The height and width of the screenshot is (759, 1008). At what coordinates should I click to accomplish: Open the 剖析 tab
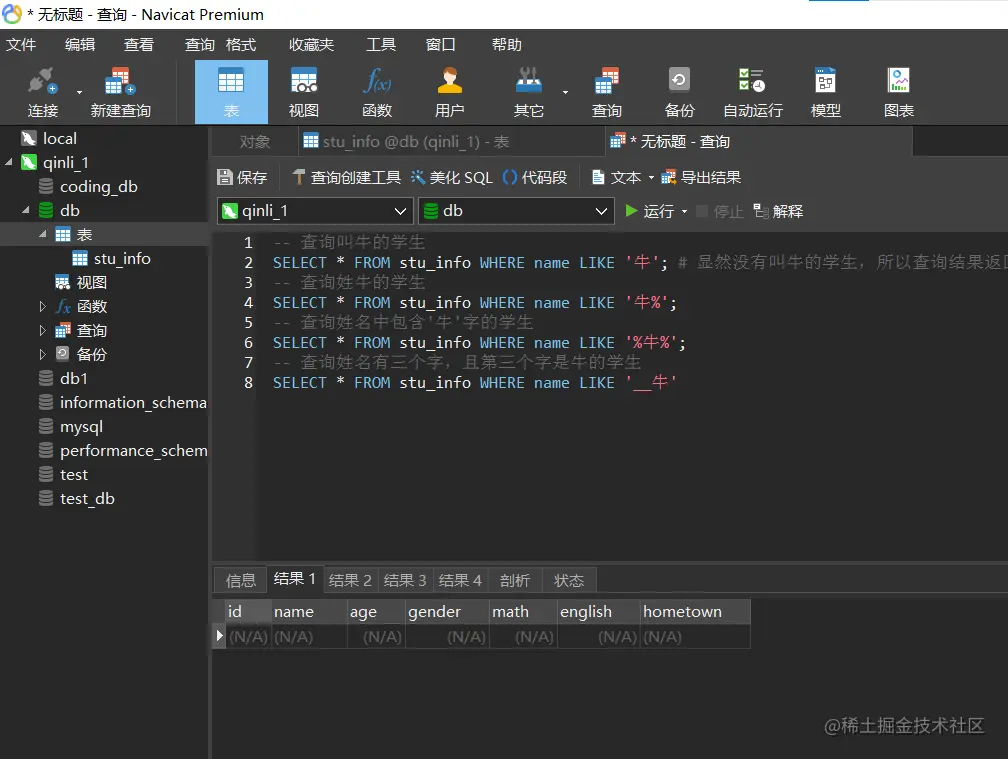[515, 580]
